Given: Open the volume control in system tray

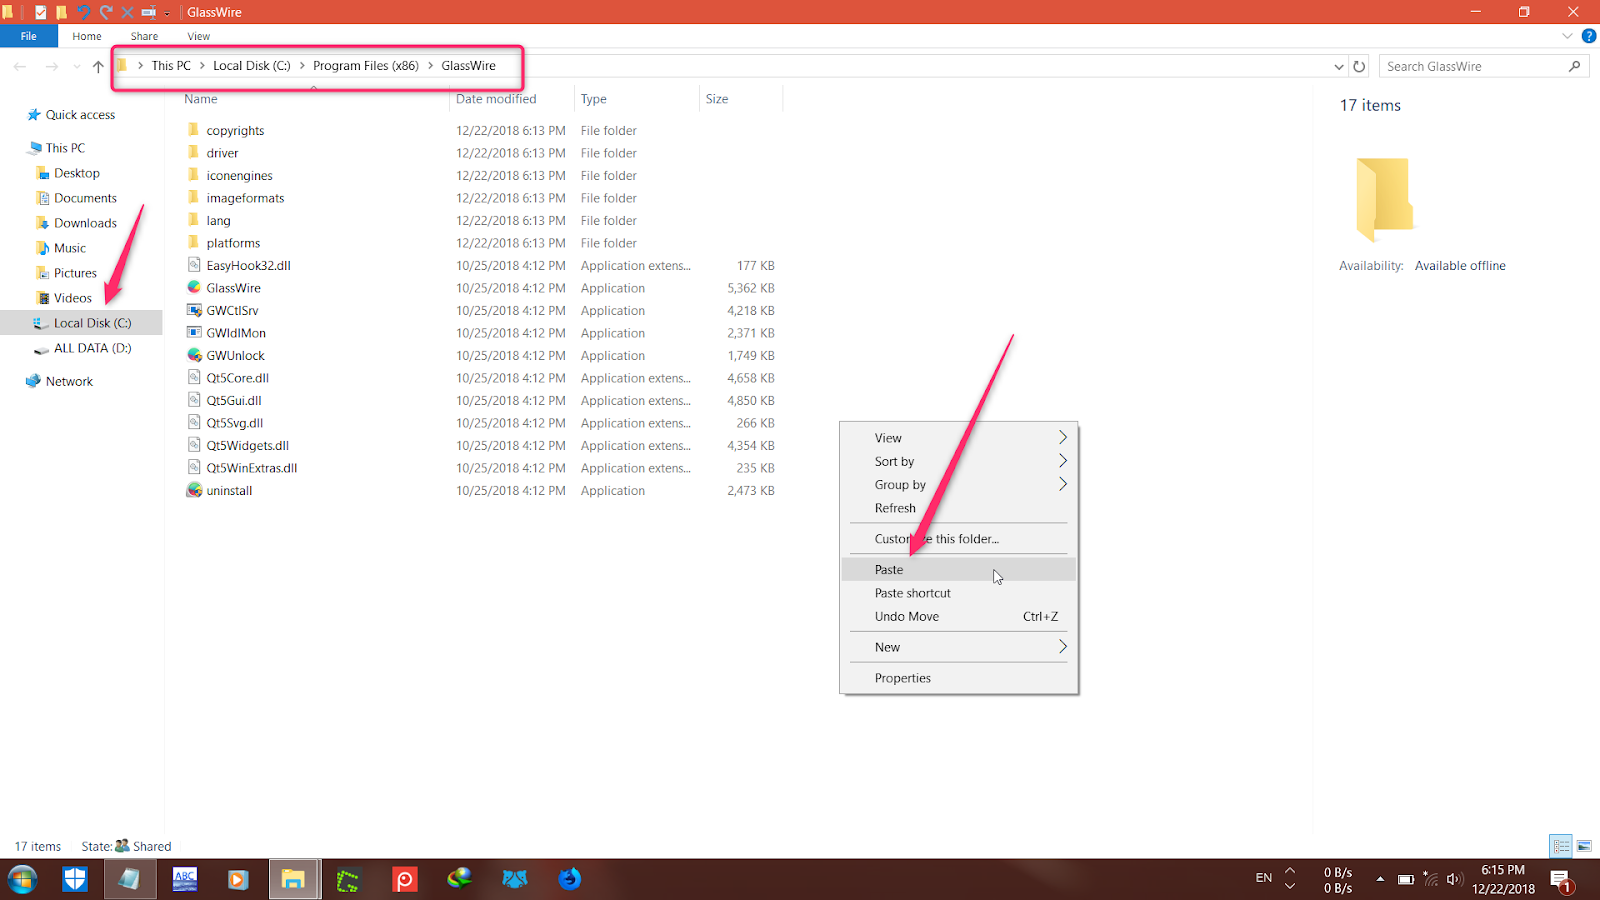Looking at the screenshot, I should tap(1455, 879).
